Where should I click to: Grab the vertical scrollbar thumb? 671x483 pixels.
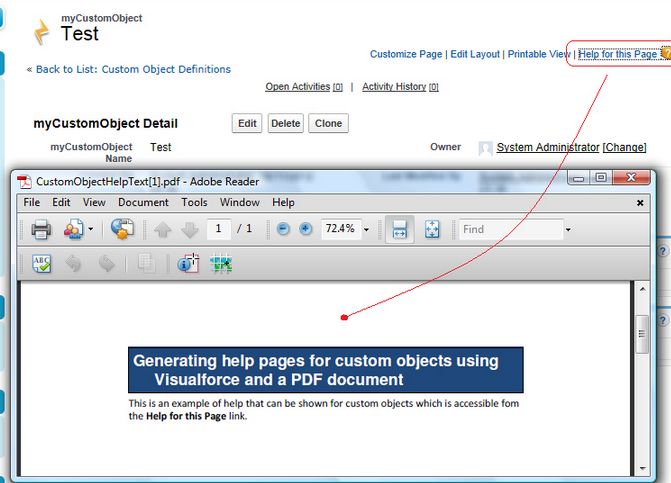click(642, 334)
